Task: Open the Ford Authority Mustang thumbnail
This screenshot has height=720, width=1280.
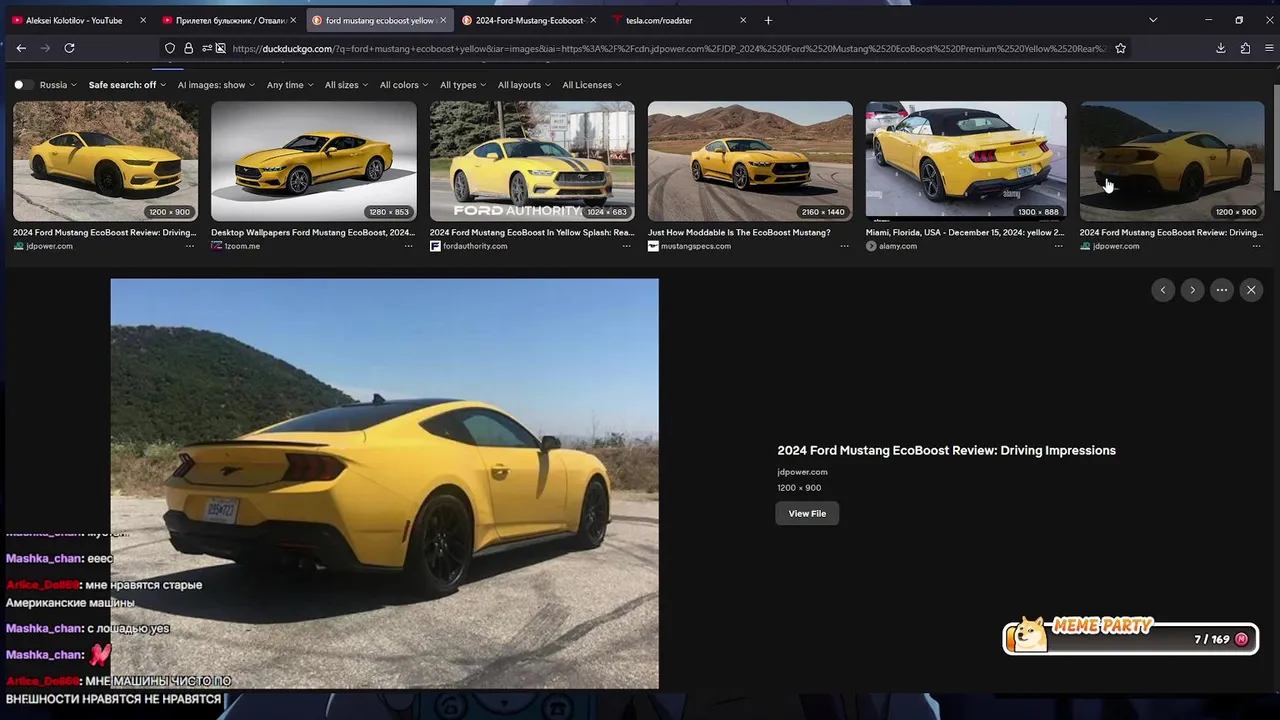Action: pos(532,161)
